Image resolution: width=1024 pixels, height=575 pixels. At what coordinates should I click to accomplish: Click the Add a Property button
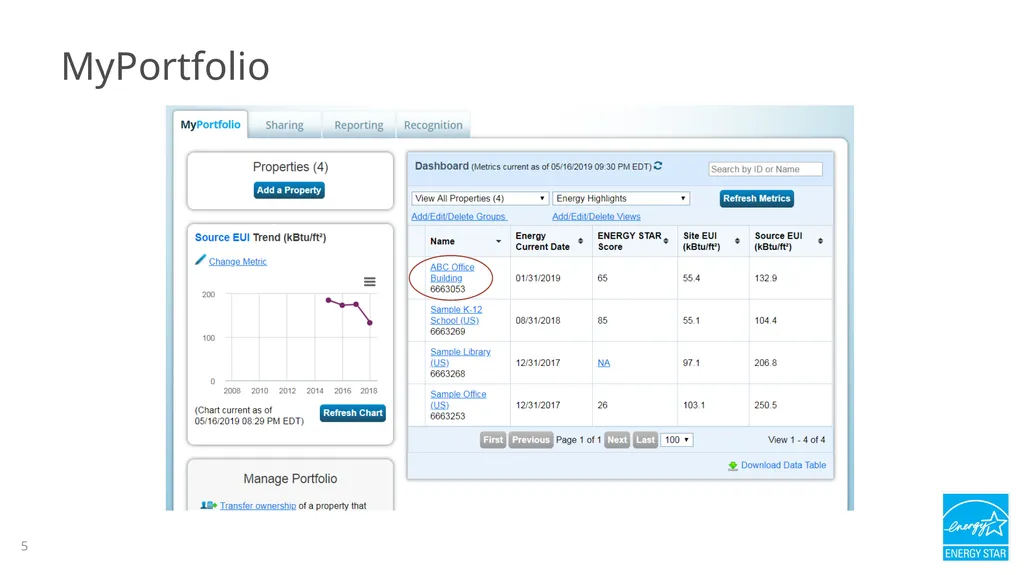[x=289, y=190]
